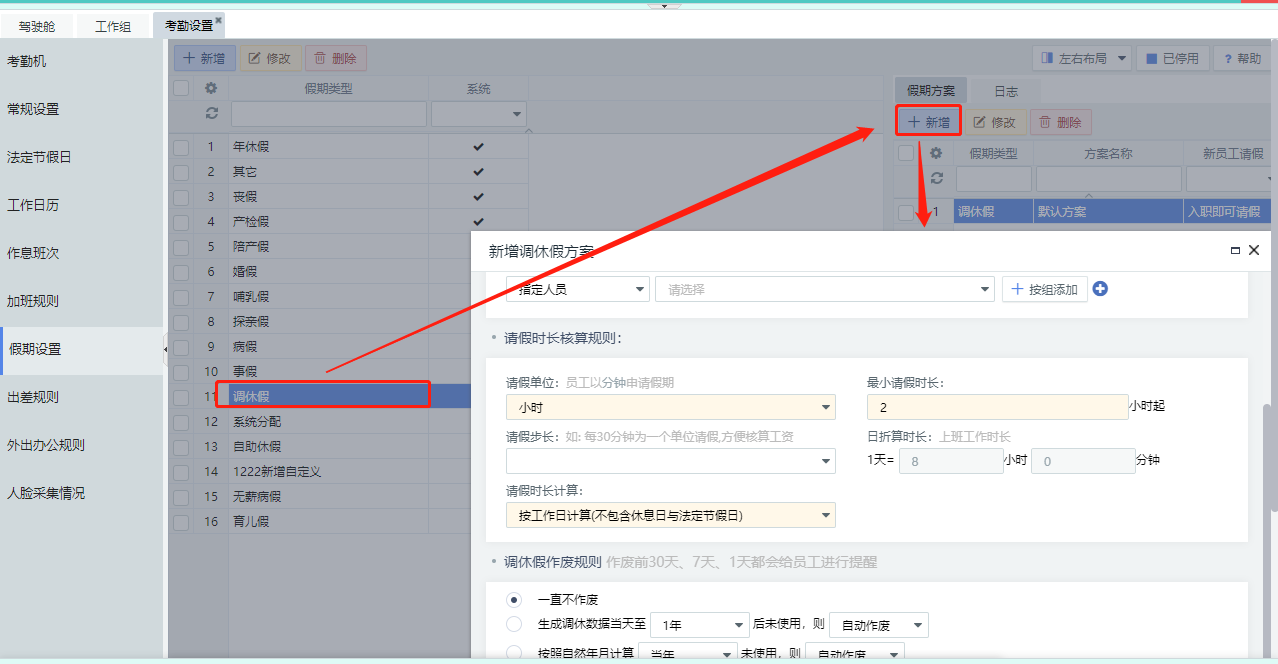
Task: Open the 请假单位 dropdown showing 小时
Action: [671, 407]
